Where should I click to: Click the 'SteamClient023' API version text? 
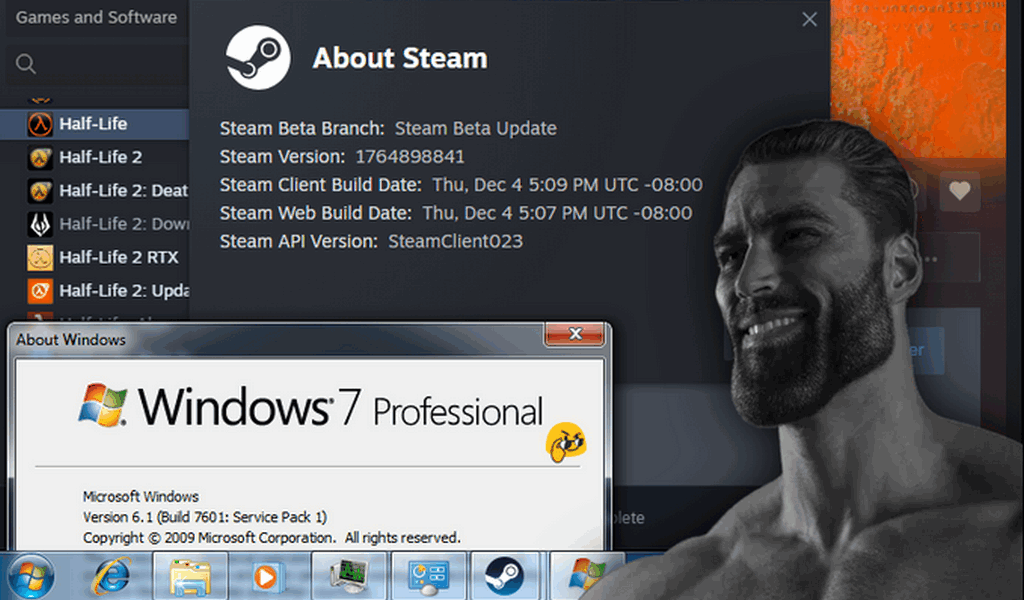tap(455, 242)
